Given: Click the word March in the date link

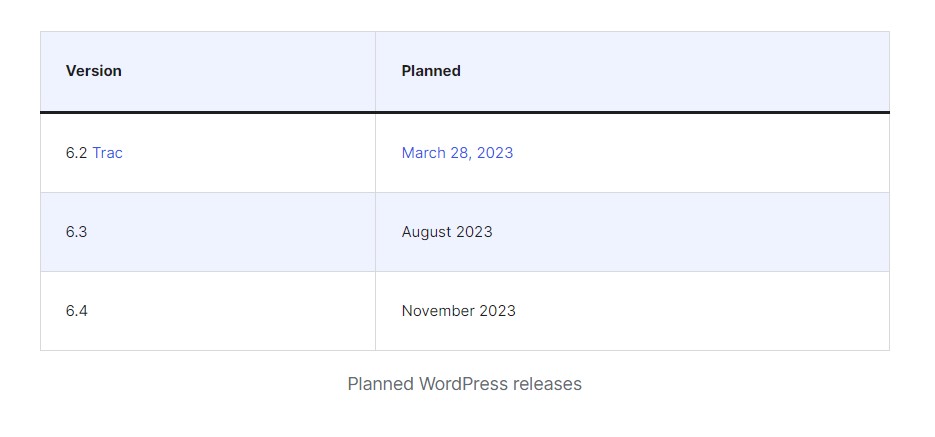Looking at the screenshot, I should coord(423,153).
